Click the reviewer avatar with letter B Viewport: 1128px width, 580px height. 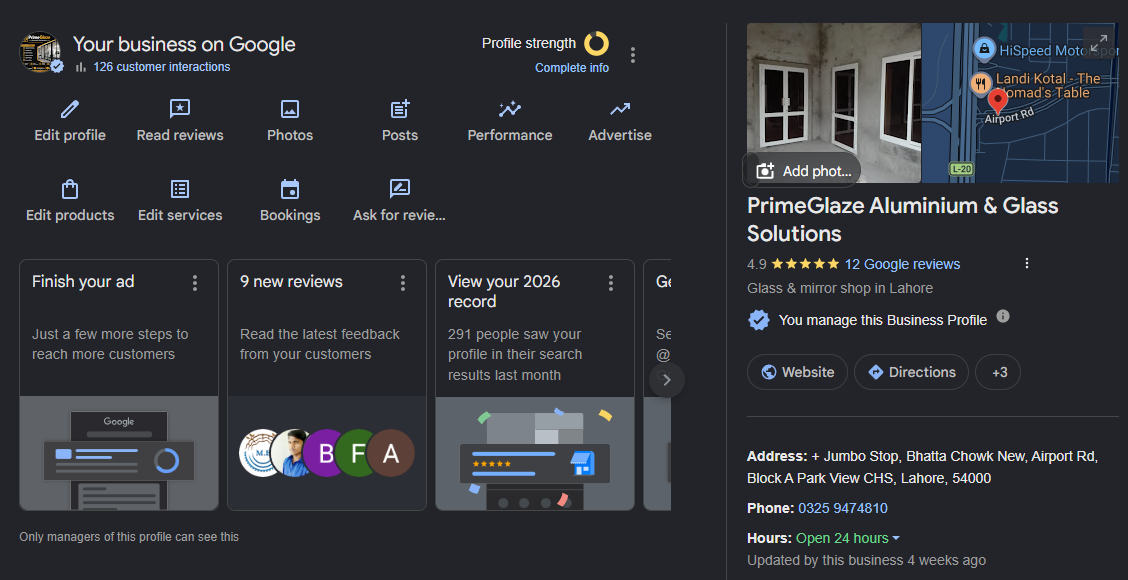click(x=325, y=453)
